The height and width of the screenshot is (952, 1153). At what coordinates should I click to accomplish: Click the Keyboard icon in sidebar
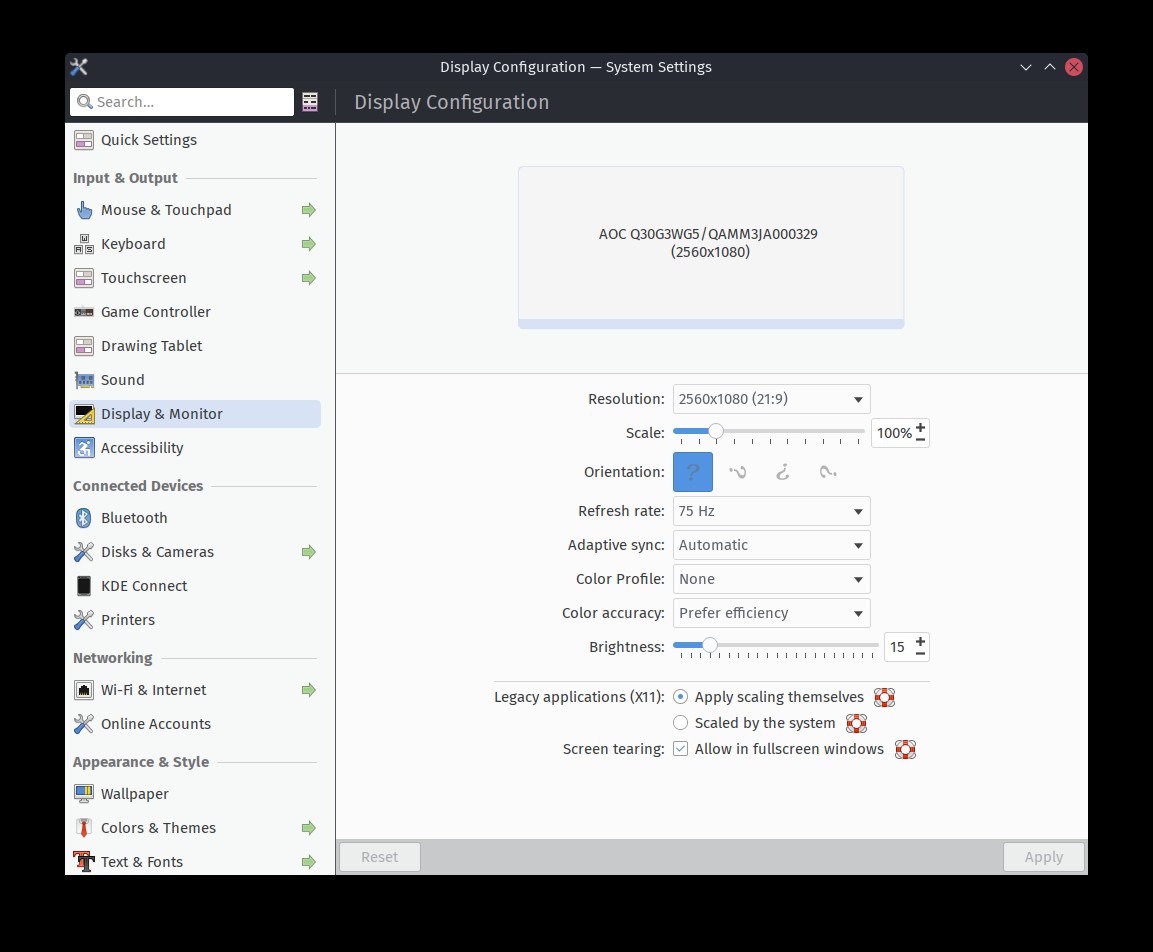pos(84,244)
